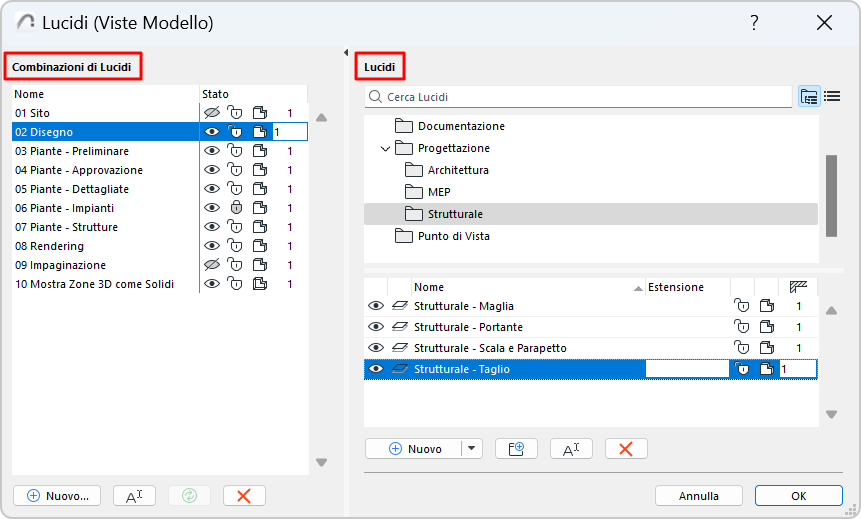This screenshot has height=519, width=861.
Task: Rename the selected layer combination
Action: pyautogui.click(x=134, y=495)
